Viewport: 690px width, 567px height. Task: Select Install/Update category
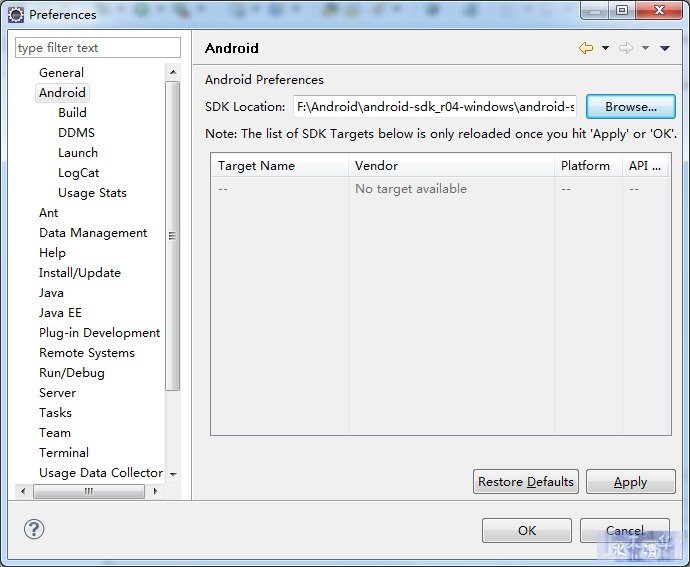(80, 273)
